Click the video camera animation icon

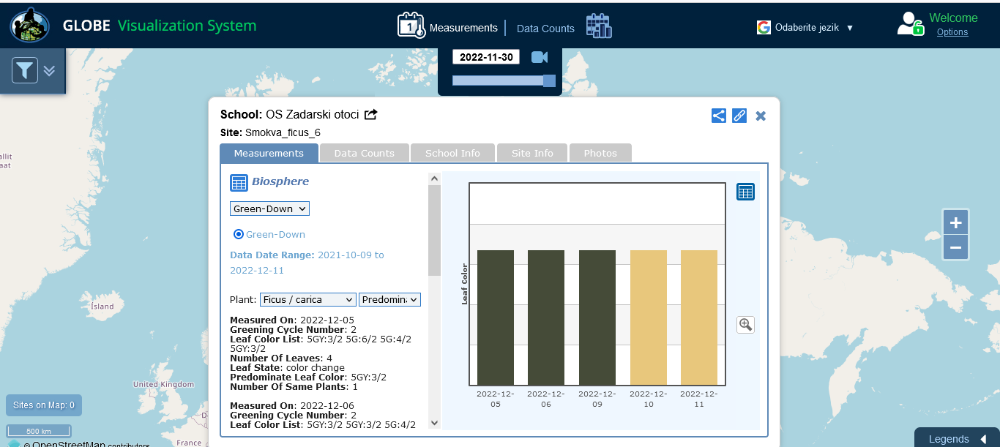[x=540, y=57]
